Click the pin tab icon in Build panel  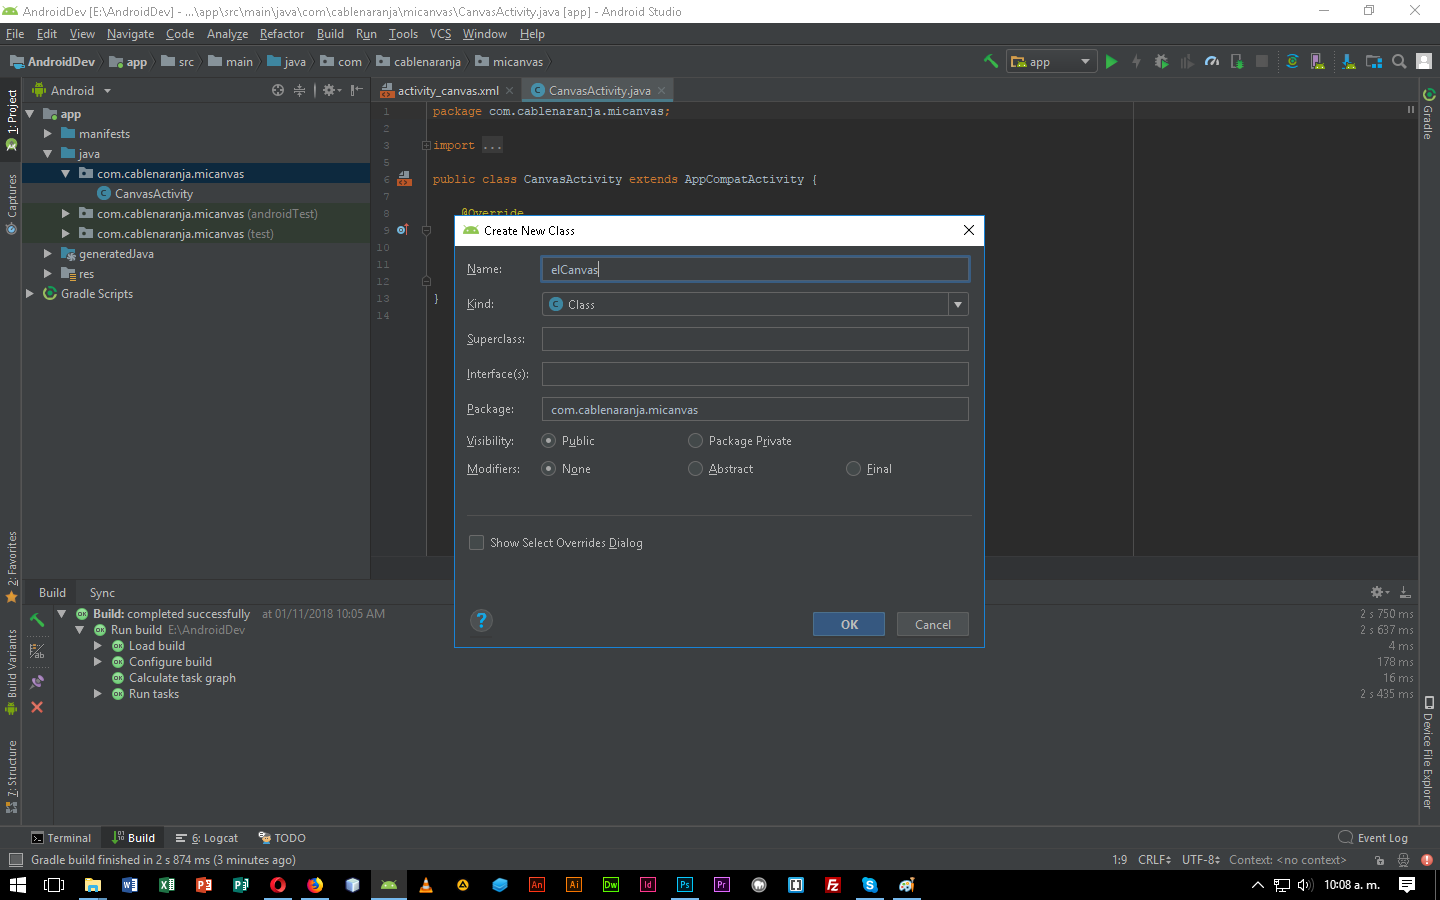[x=37, y=681]
